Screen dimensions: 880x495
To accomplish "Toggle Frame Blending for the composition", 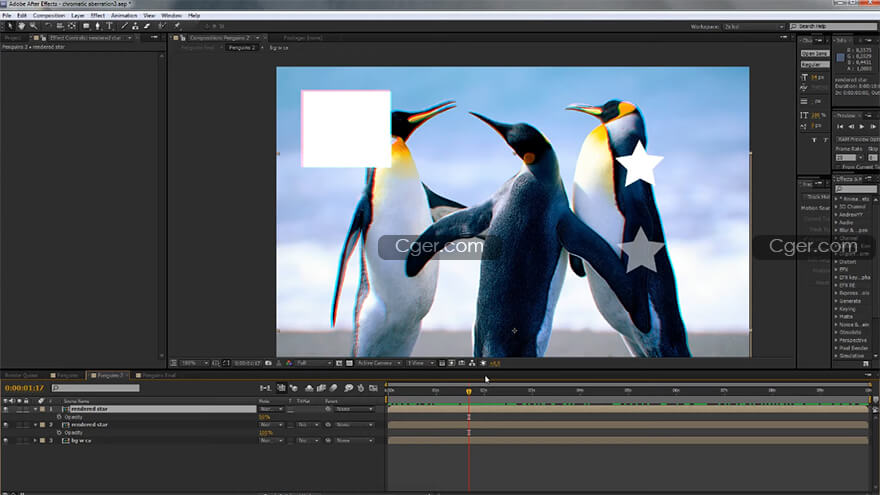I will (321, 388).
